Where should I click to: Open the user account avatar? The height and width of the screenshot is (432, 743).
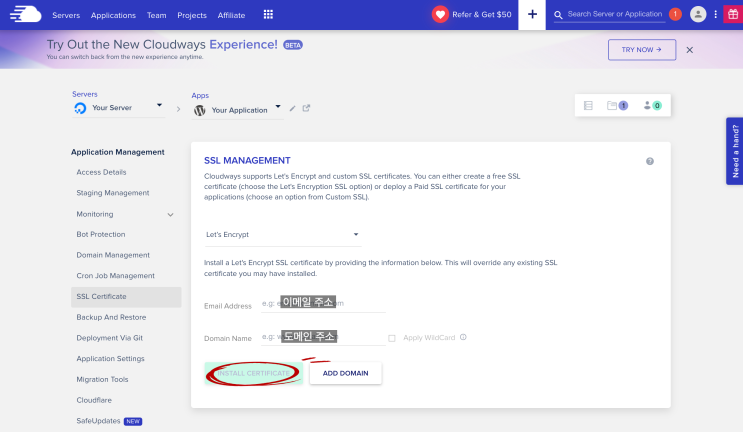click(x=698, y=14)
